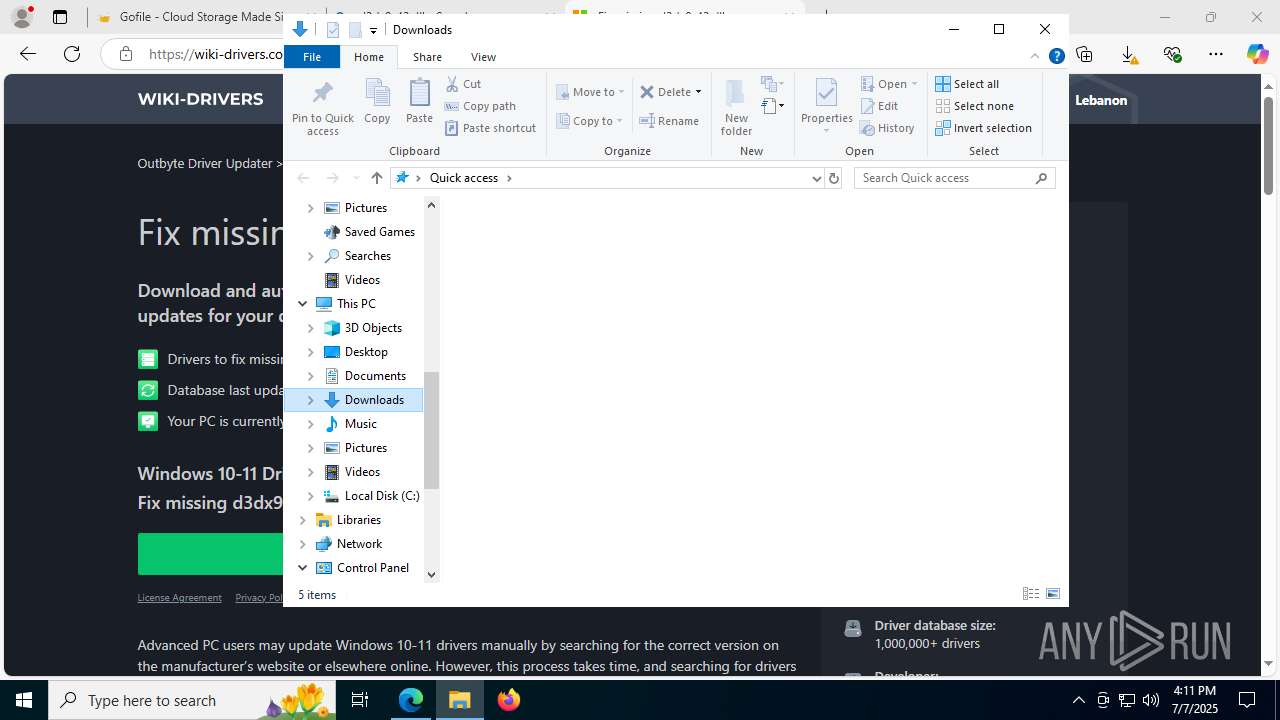
Task: Open Windows Start menu
Action: pyautogui.click(x=24, y=700)
